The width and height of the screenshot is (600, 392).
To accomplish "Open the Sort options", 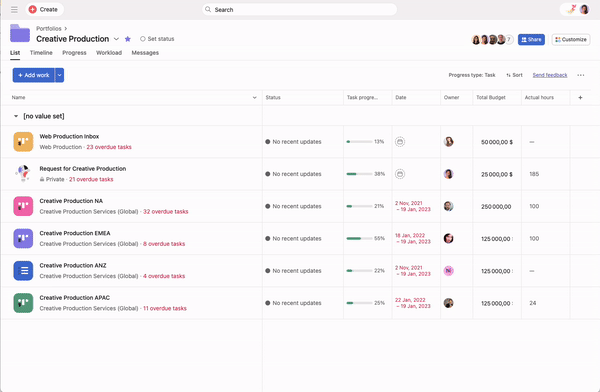I will [514, 75].
